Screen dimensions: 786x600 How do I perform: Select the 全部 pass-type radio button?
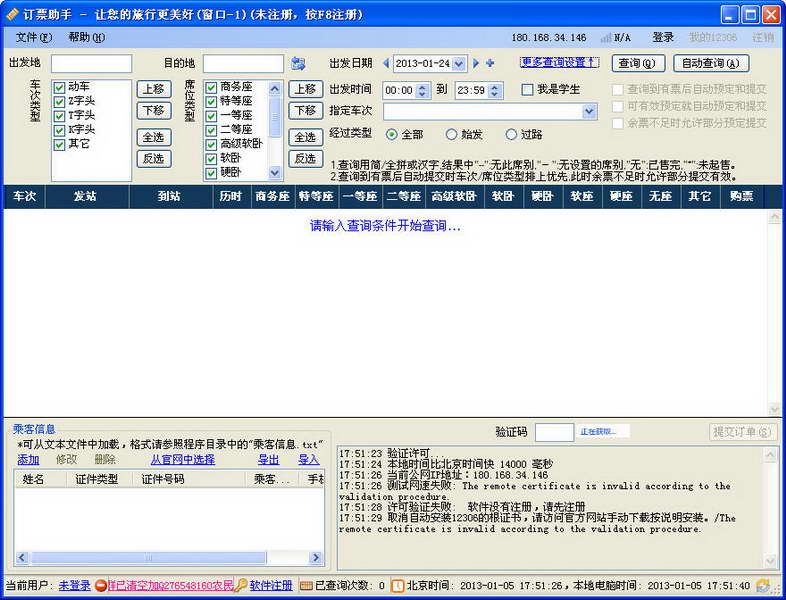pyautogui.click(x=391, y=134)
